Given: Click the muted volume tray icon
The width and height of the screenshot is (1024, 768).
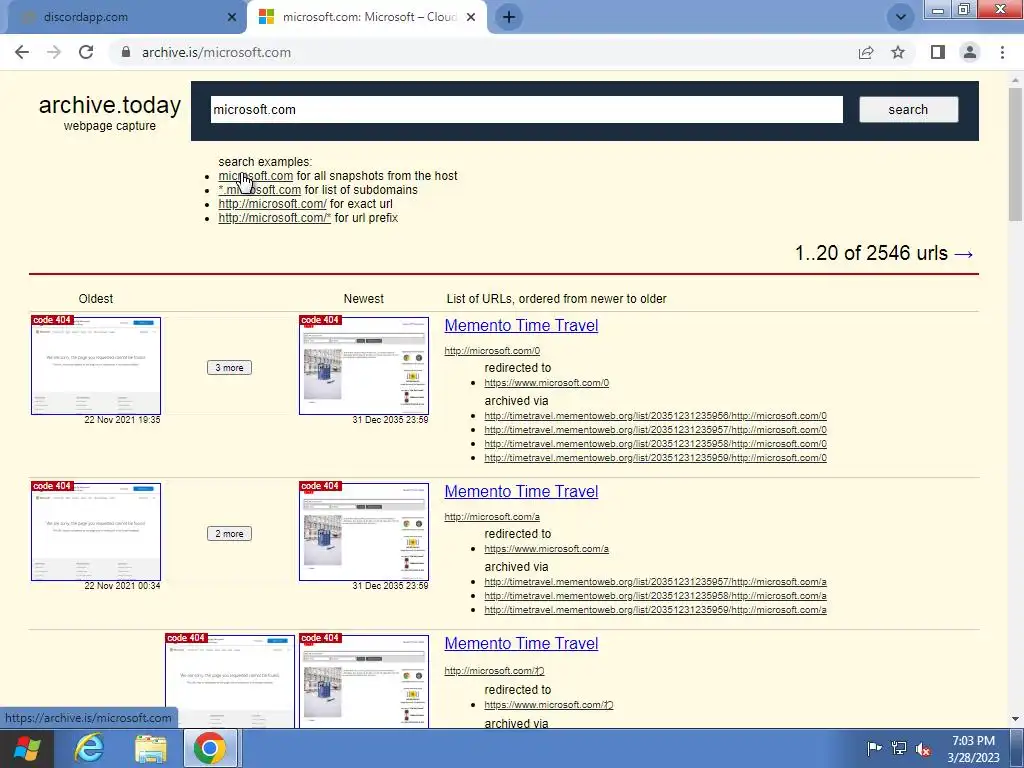Looking at the screenshot, I should (923, 749).
